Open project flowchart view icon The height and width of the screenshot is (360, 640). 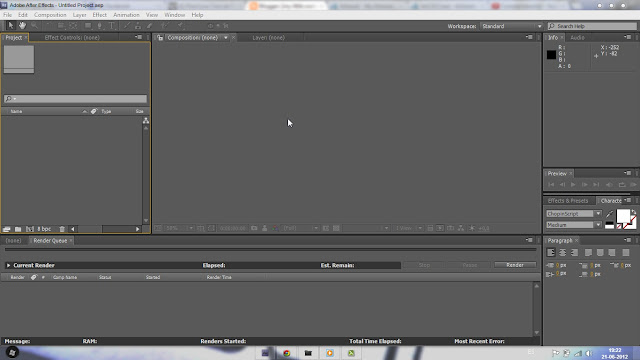click(x=146, y=120)
